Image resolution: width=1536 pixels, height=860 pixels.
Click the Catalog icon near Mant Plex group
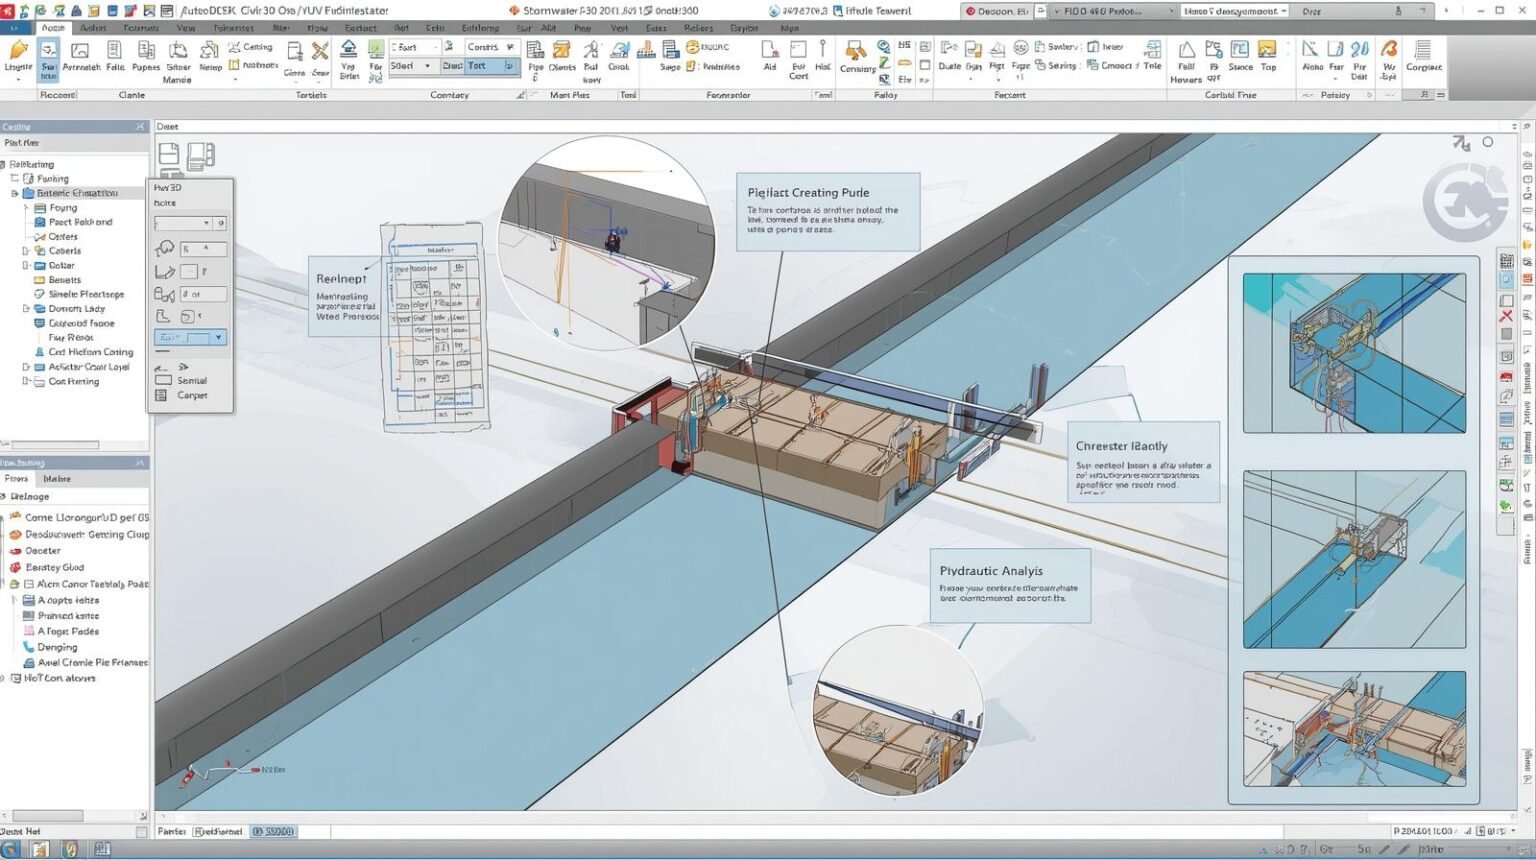click(619, 52)
